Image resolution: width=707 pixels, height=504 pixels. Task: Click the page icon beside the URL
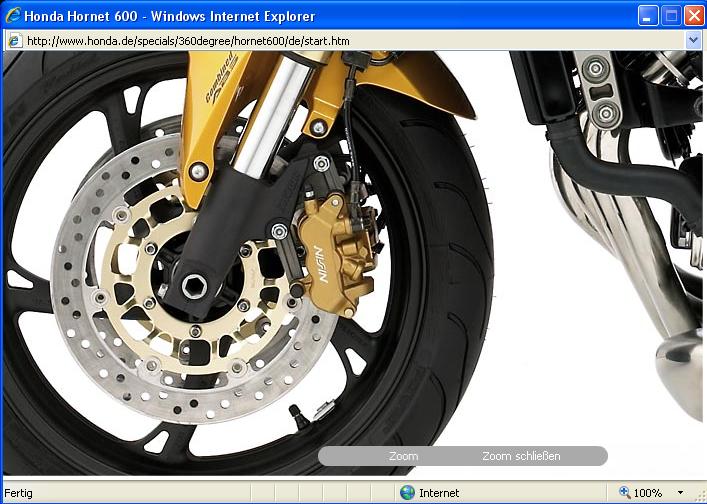[x=15, y=41]
